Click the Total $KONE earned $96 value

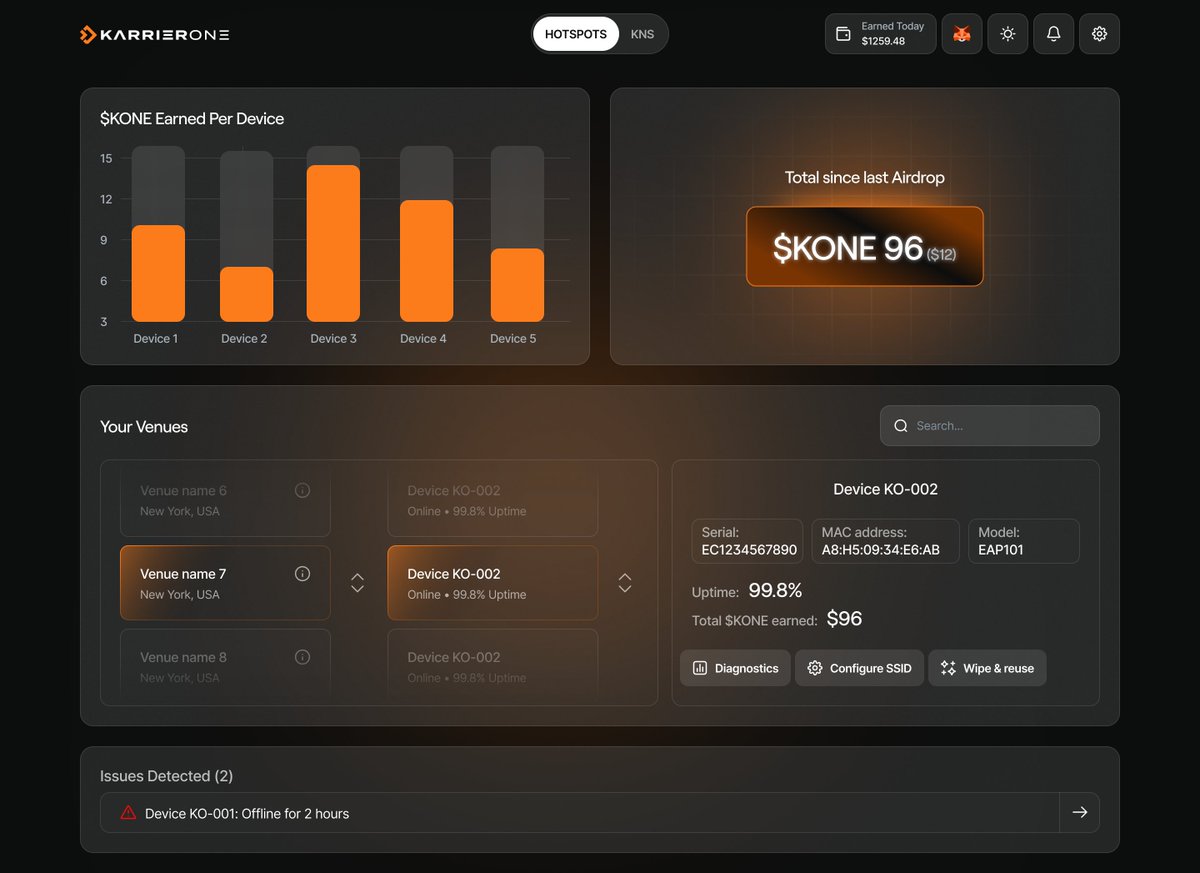coord(844,619)
